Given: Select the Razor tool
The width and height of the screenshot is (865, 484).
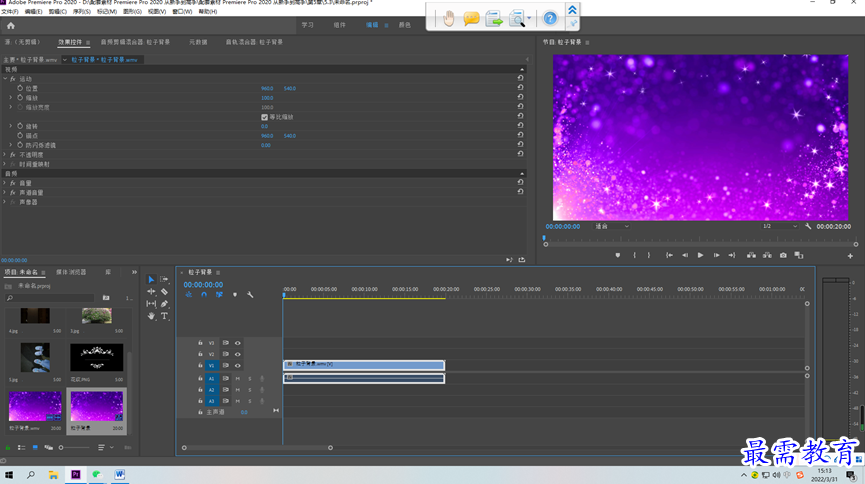Looking at the screenshot, I should point(164,291).
